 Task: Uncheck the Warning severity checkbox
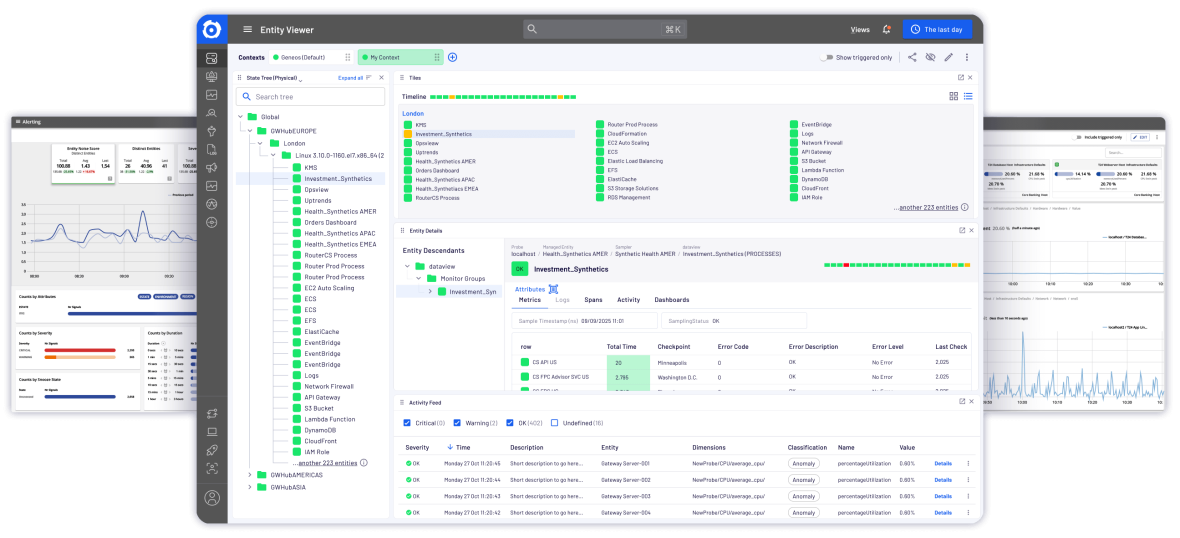[x=459, y=423]
